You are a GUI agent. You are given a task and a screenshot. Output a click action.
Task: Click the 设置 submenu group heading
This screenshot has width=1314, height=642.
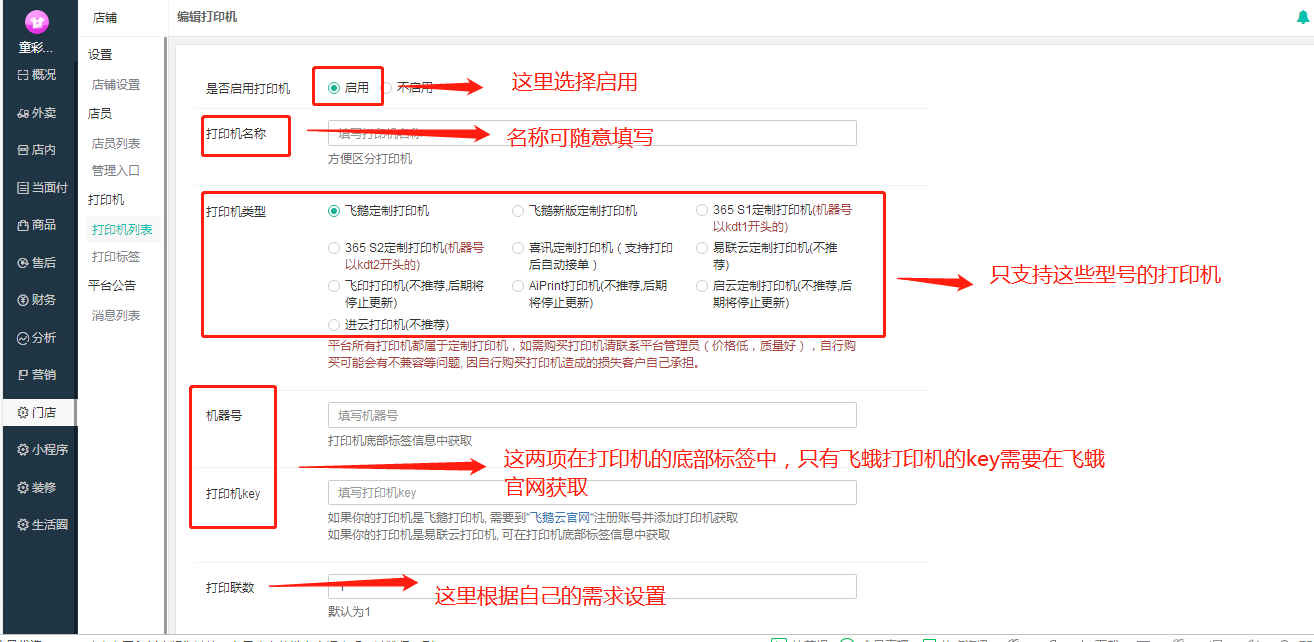pos(100,55)
